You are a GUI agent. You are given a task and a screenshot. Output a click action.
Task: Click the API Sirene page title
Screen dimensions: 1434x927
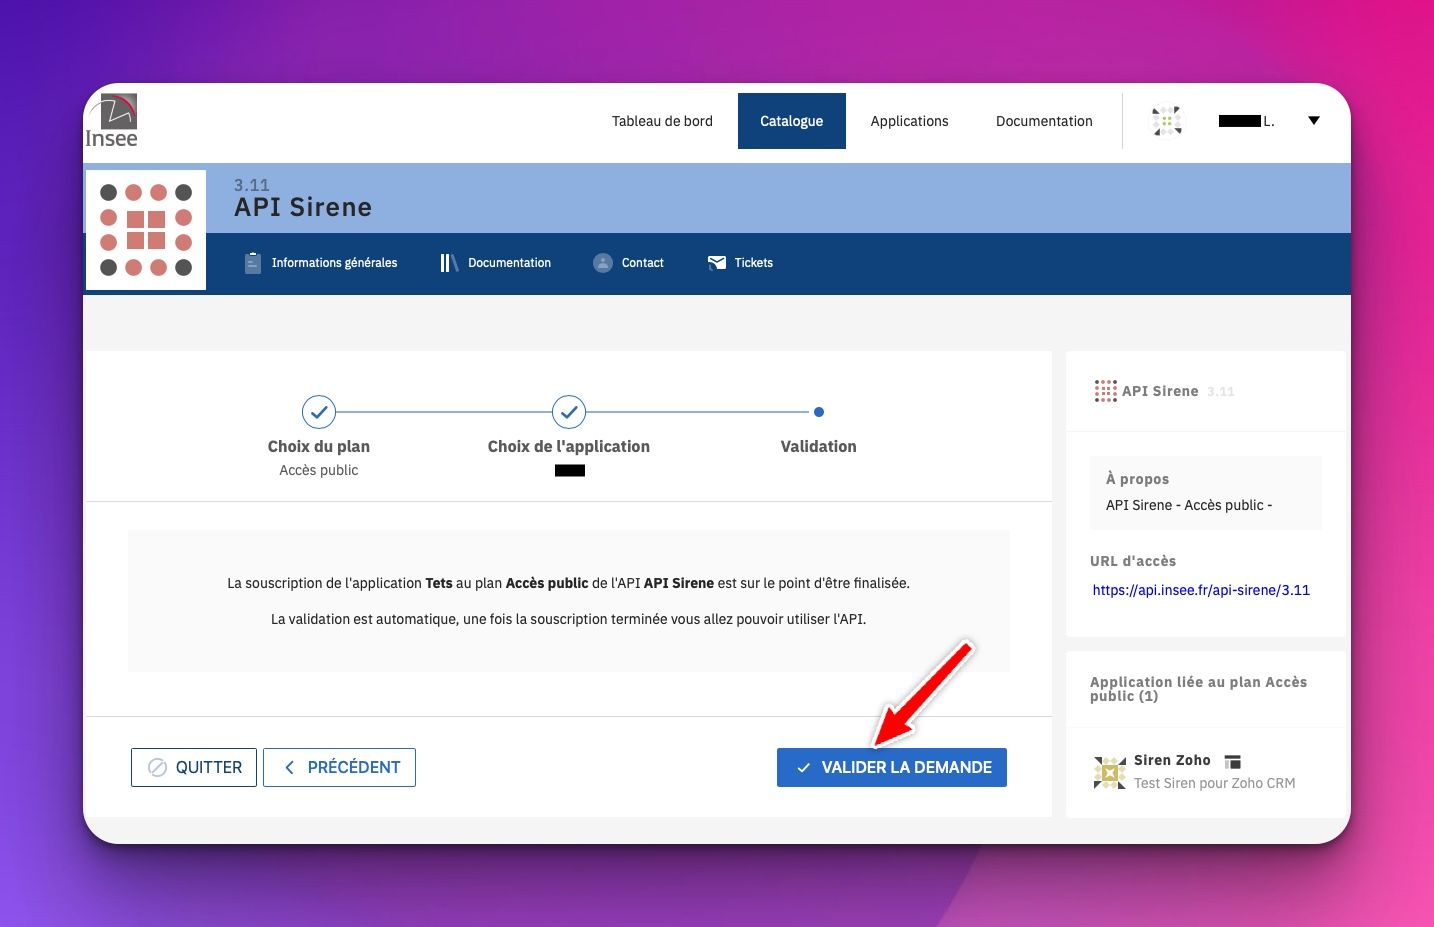pyautogui.click(x=303, y=207)
